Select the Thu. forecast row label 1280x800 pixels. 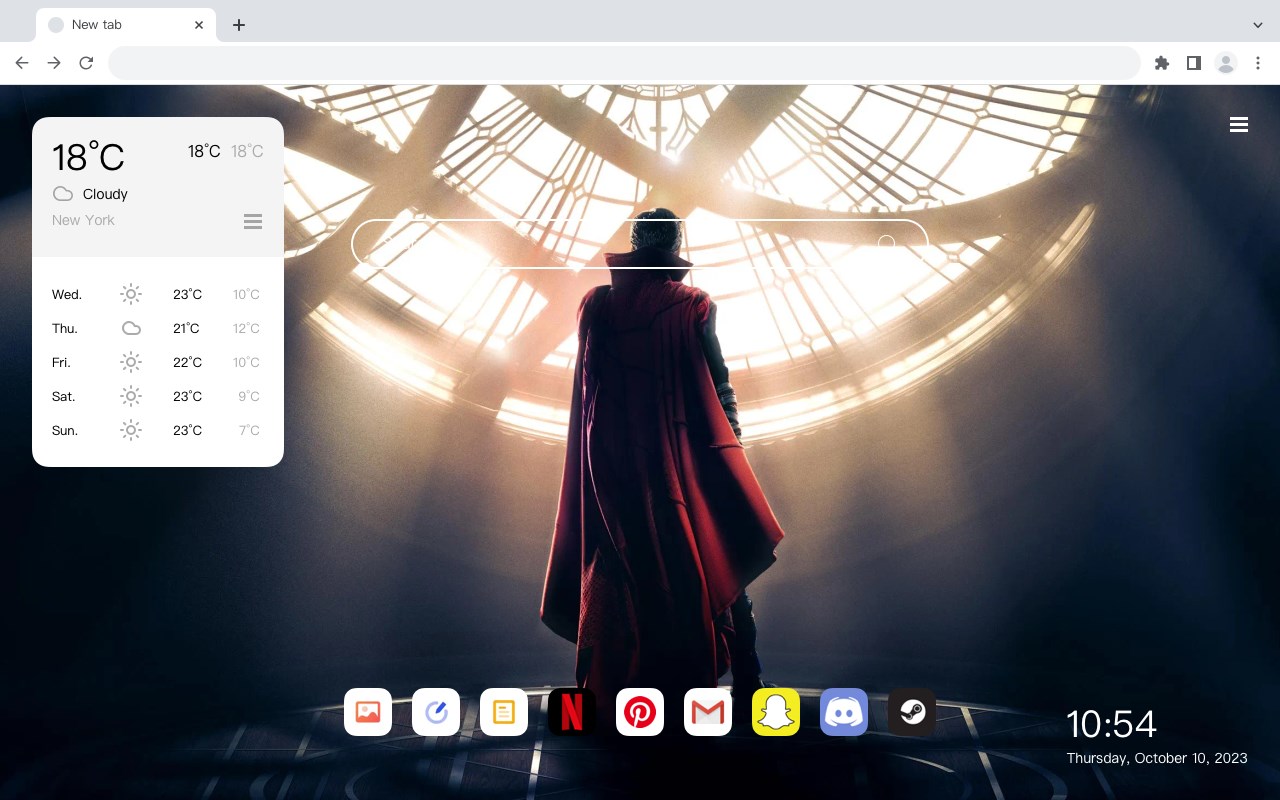pyautogui.click(x=65, y=328)
